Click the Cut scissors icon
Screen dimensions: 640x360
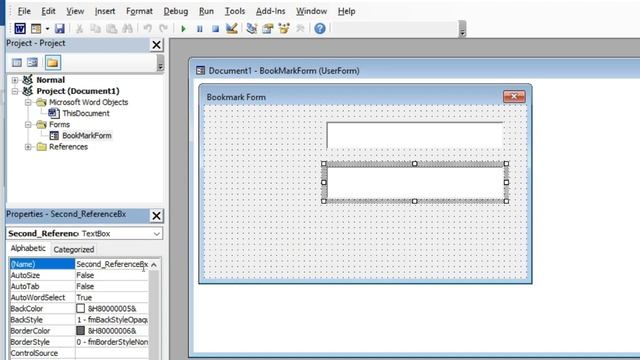pyautogui.click(x=80, y=29)
